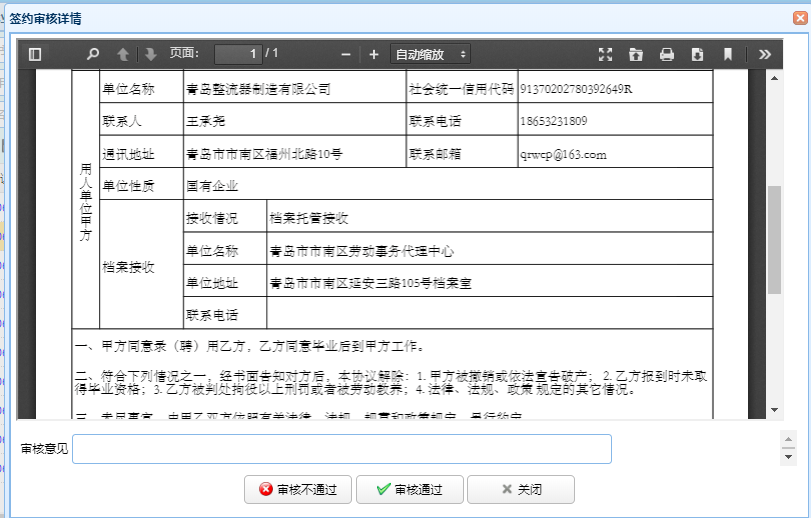
Task: Zoom out with the minus icon
Action: pyautogui.click(x=346, y=54)
